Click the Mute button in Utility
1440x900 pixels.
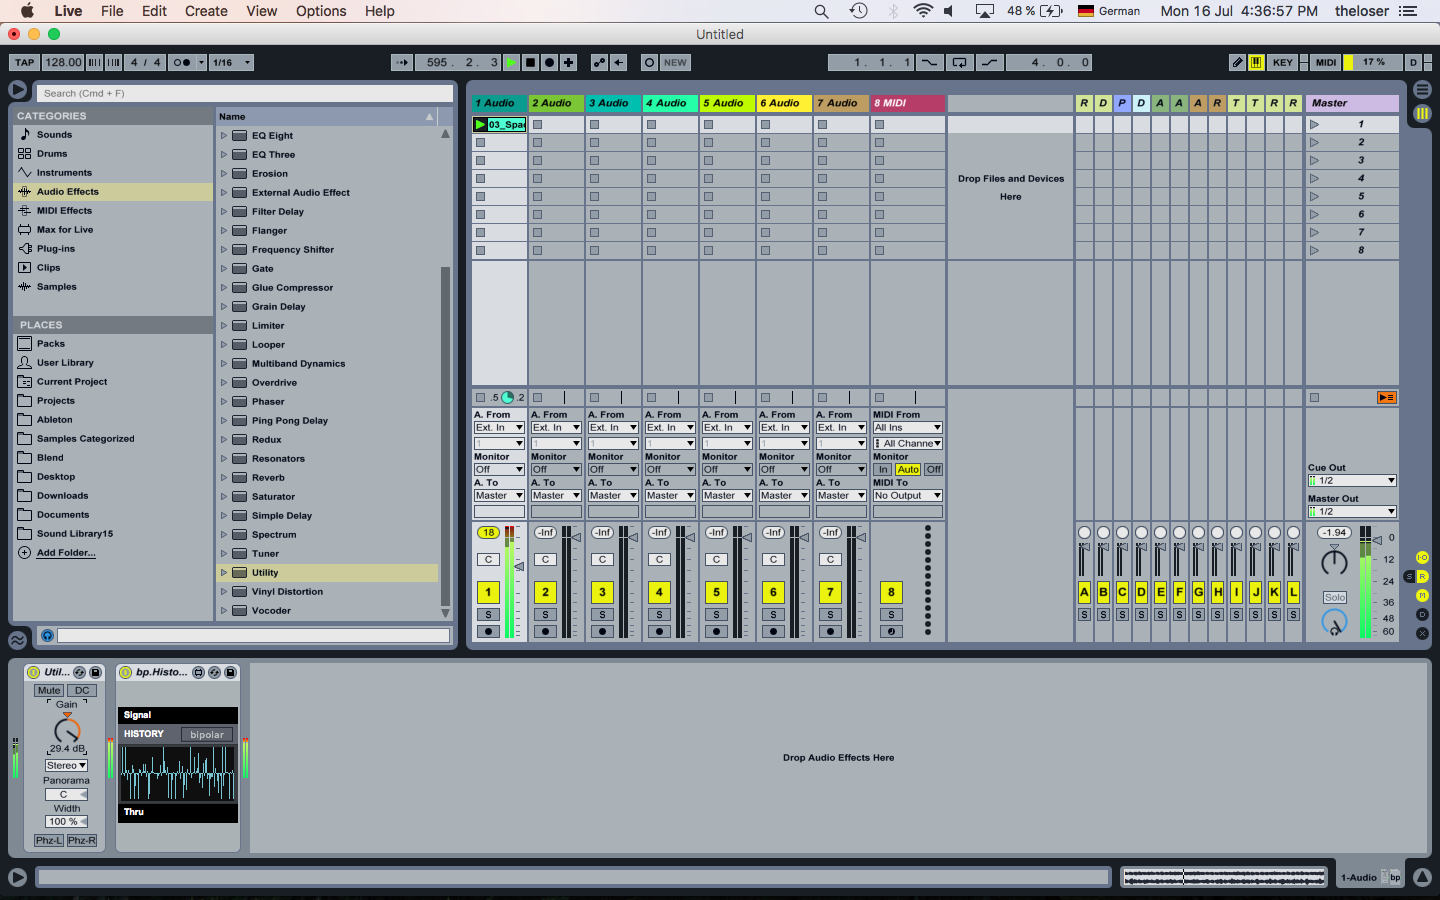(x=49, y=691)
